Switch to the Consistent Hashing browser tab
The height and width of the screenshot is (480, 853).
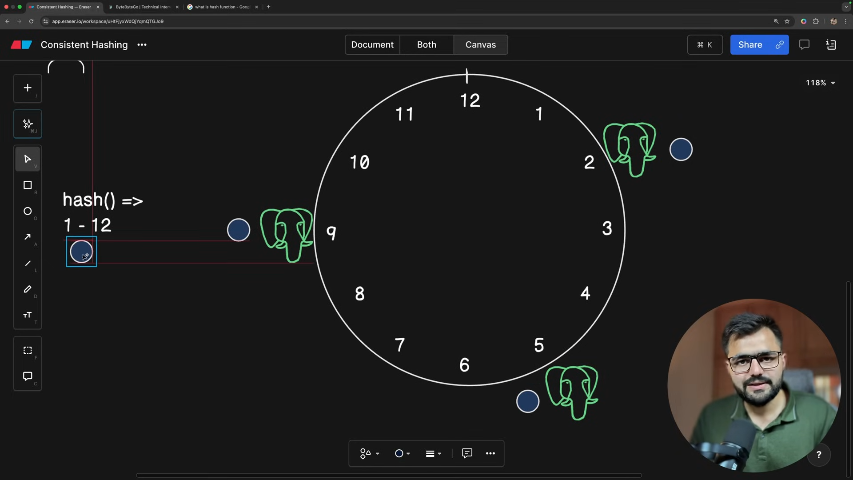click(x=63, y=7)
